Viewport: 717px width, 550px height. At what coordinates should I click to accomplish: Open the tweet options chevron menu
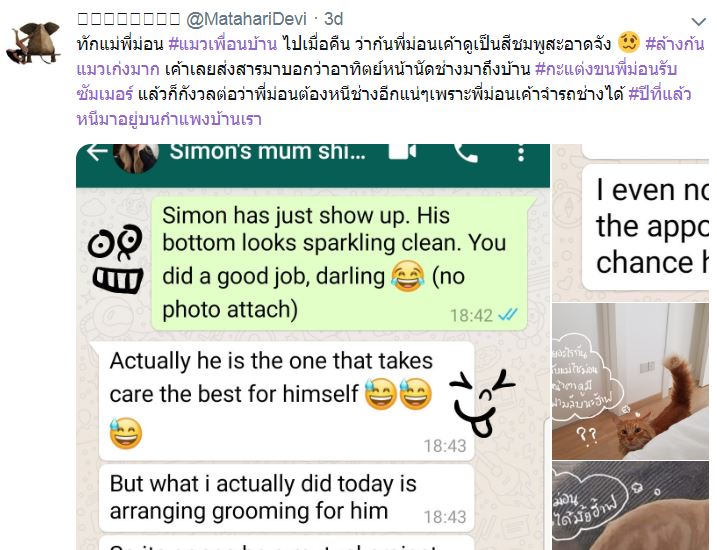[x=698, y=21]
